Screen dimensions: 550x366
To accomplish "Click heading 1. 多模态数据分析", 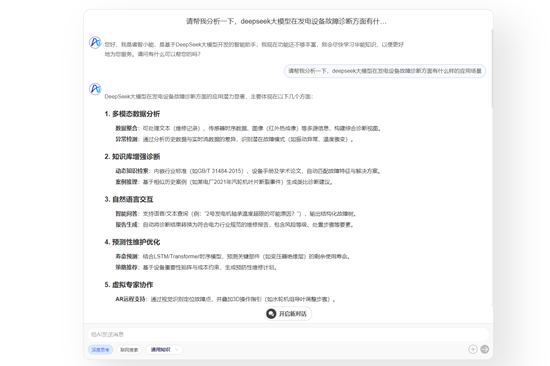I will [132, 114].
